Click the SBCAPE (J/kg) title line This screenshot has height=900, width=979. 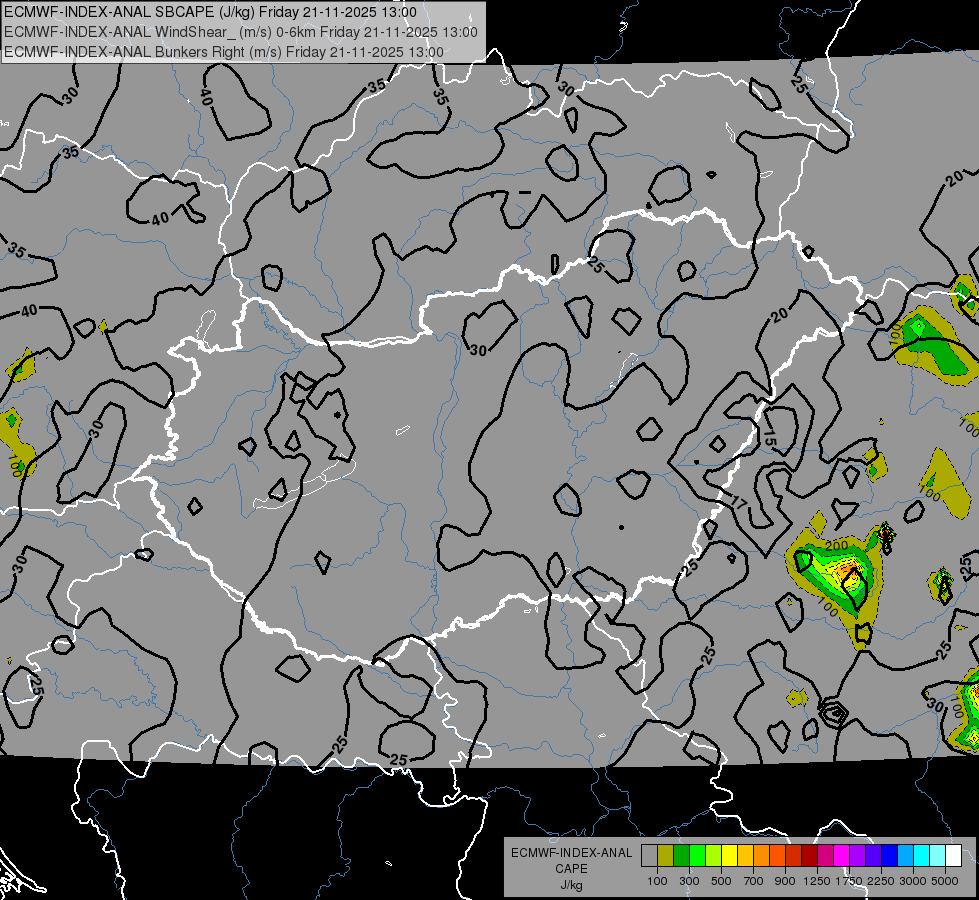click(210, 12)
